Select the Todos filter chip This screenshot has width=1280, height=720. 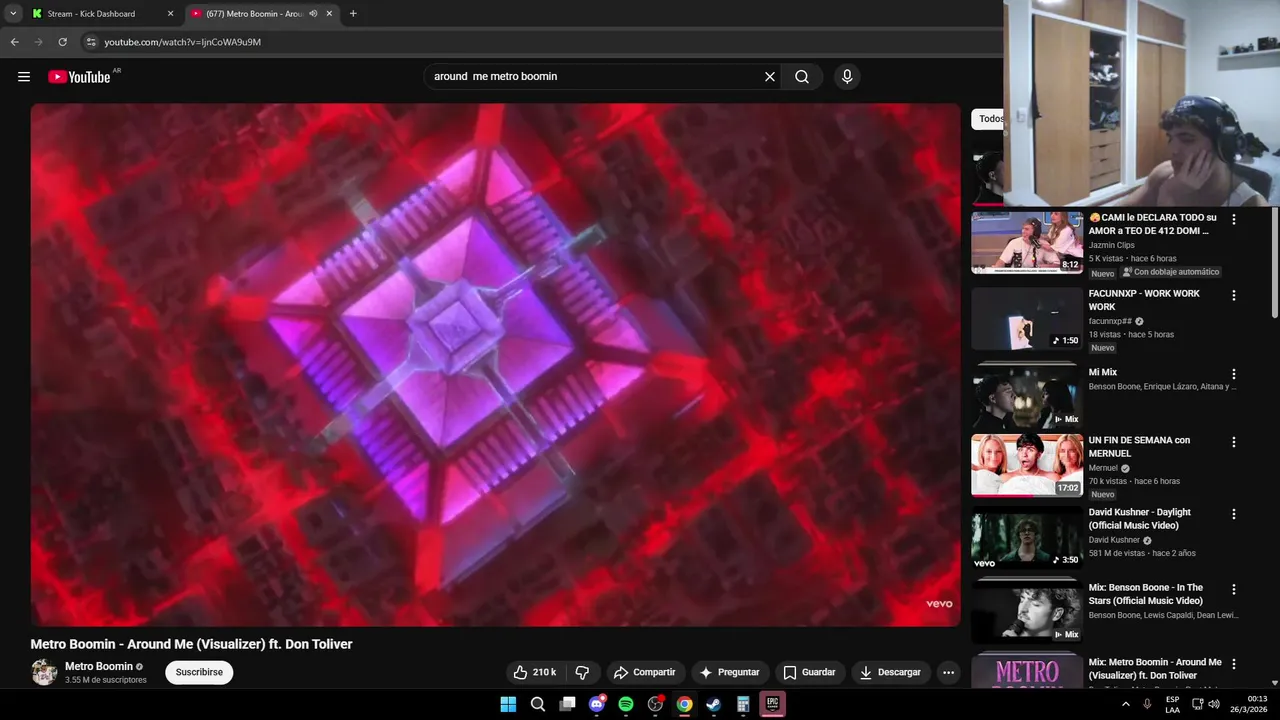click(x=988, y=119)
